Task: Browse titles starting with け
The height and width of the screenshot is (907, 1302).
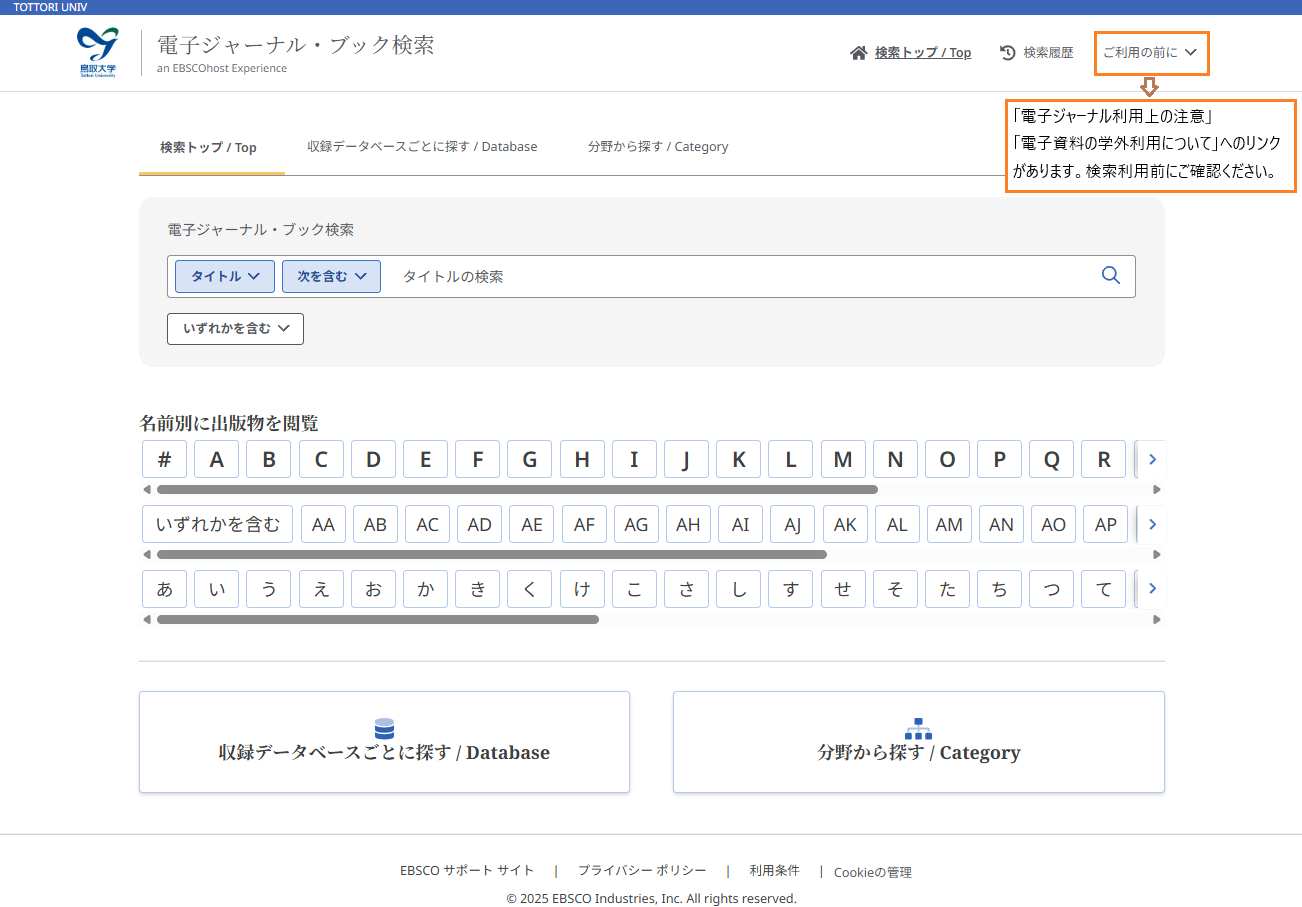Action: coord(582,589)
